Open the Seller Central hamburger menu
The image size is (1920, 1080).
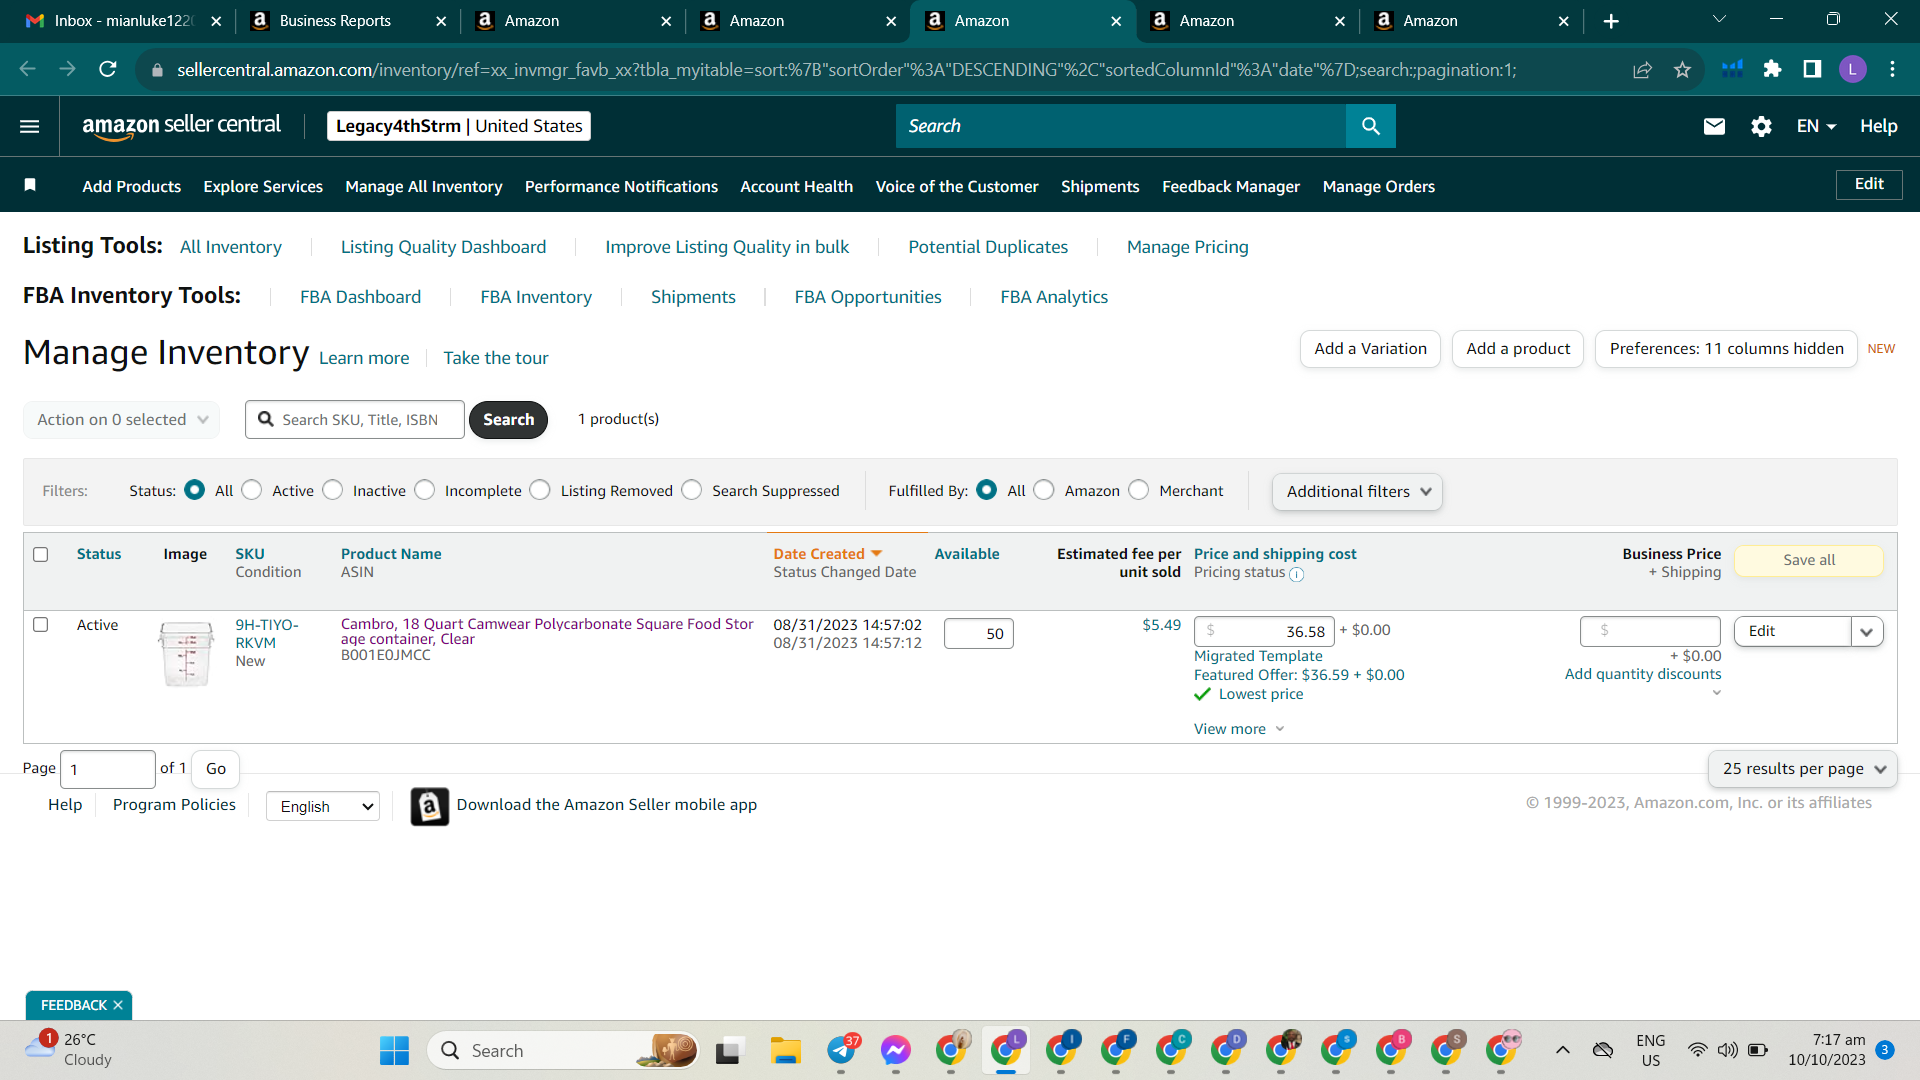(x=30, y=126)
